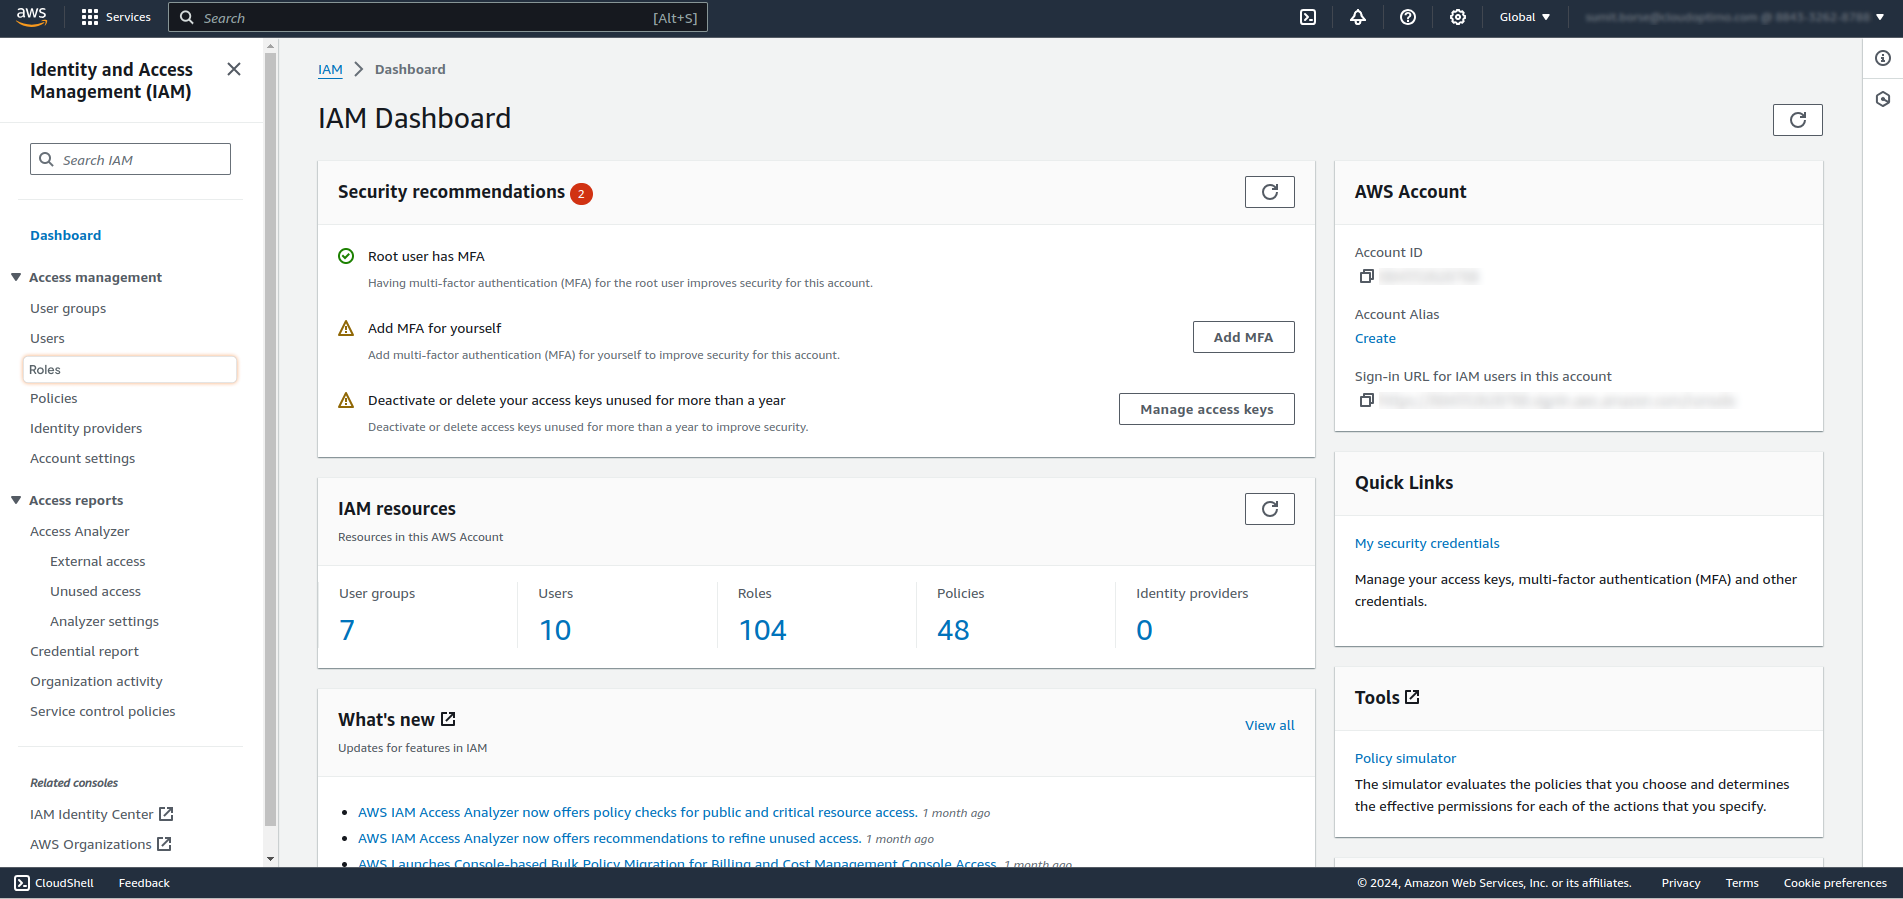Click the Add MFA button
1903x899 pixels.
click(1243, 337)
